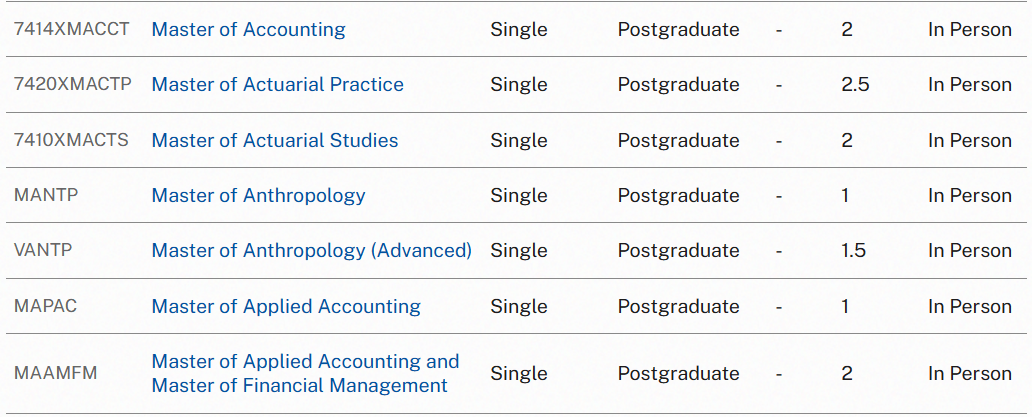The image size is (1032, 417).
Task: Click In Person in the MAAMFM row
Action: 969,373
